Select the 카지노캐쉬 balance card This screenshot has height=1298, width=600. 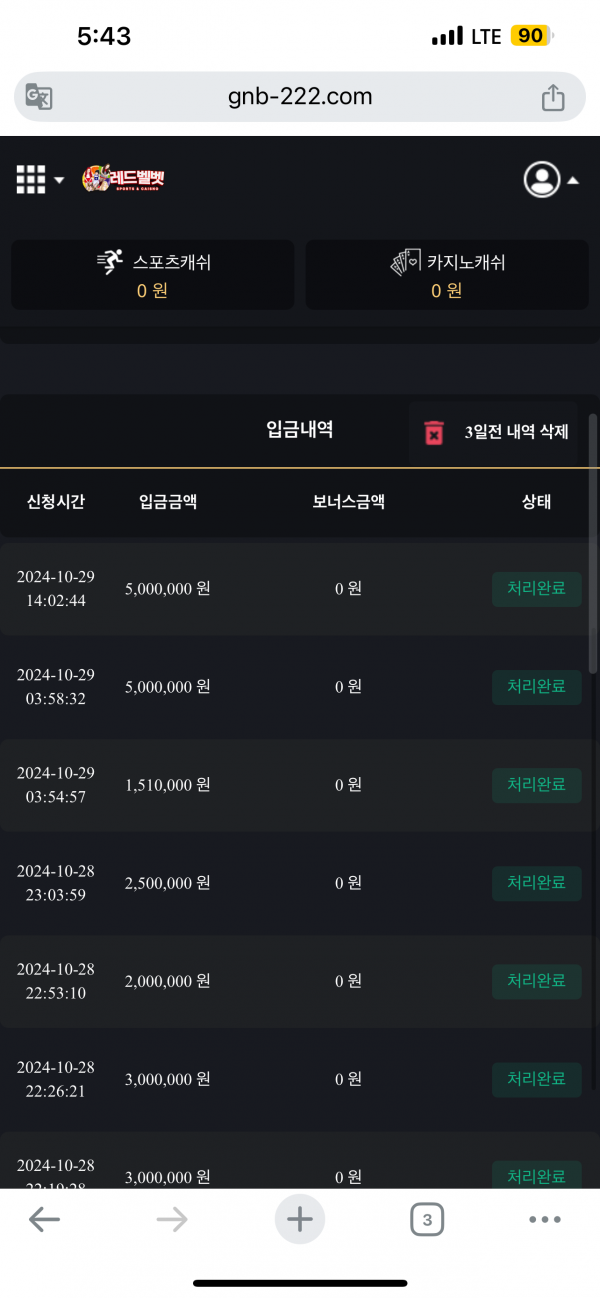pyautogui.click(x=447, y=275)
